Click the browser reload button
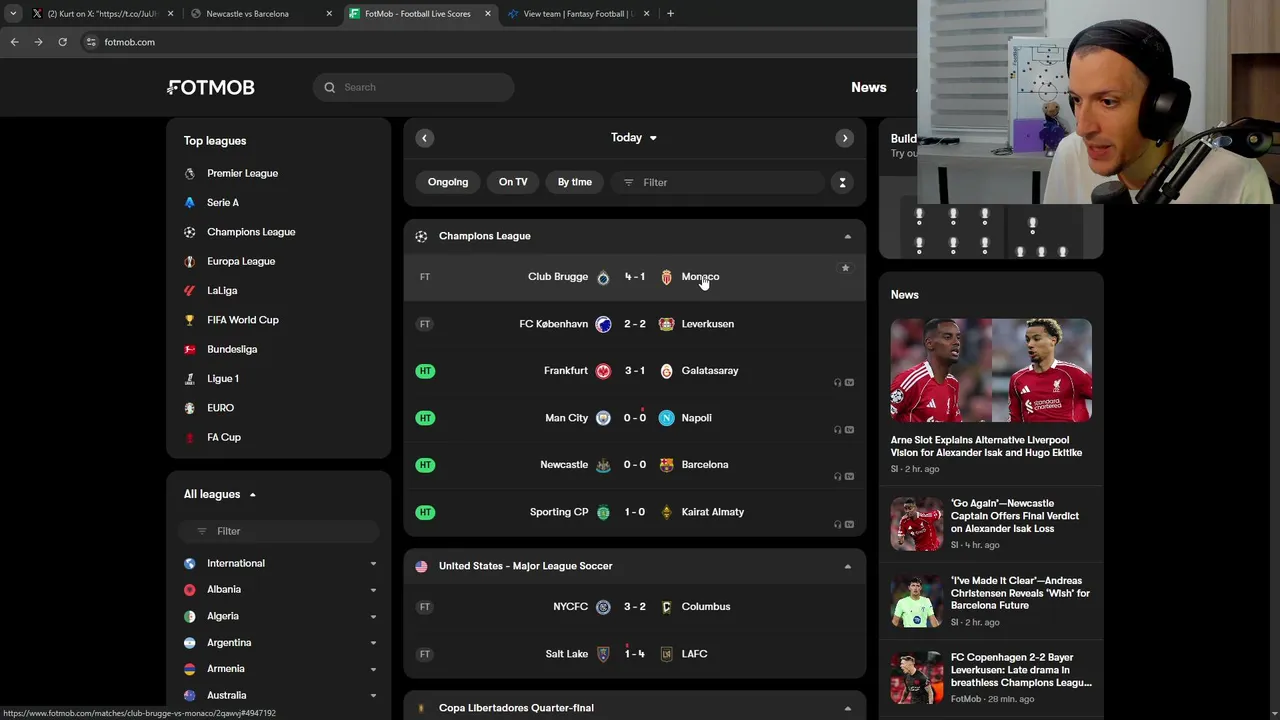The image size is (1280, 720). pos(62,42)
